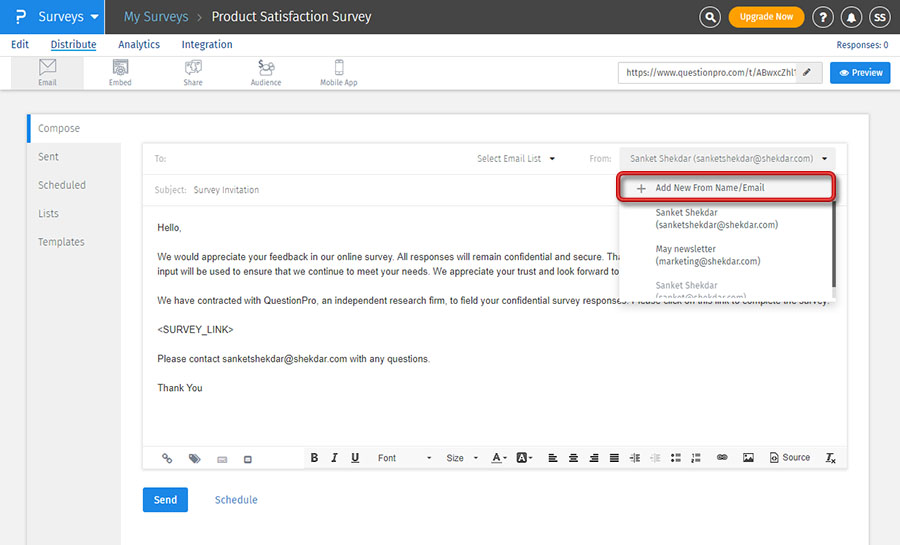Screen dimensions: 900x545
Task: Select the Embed distribution icon
Action: pyautogui.click(x=120, y=72)
